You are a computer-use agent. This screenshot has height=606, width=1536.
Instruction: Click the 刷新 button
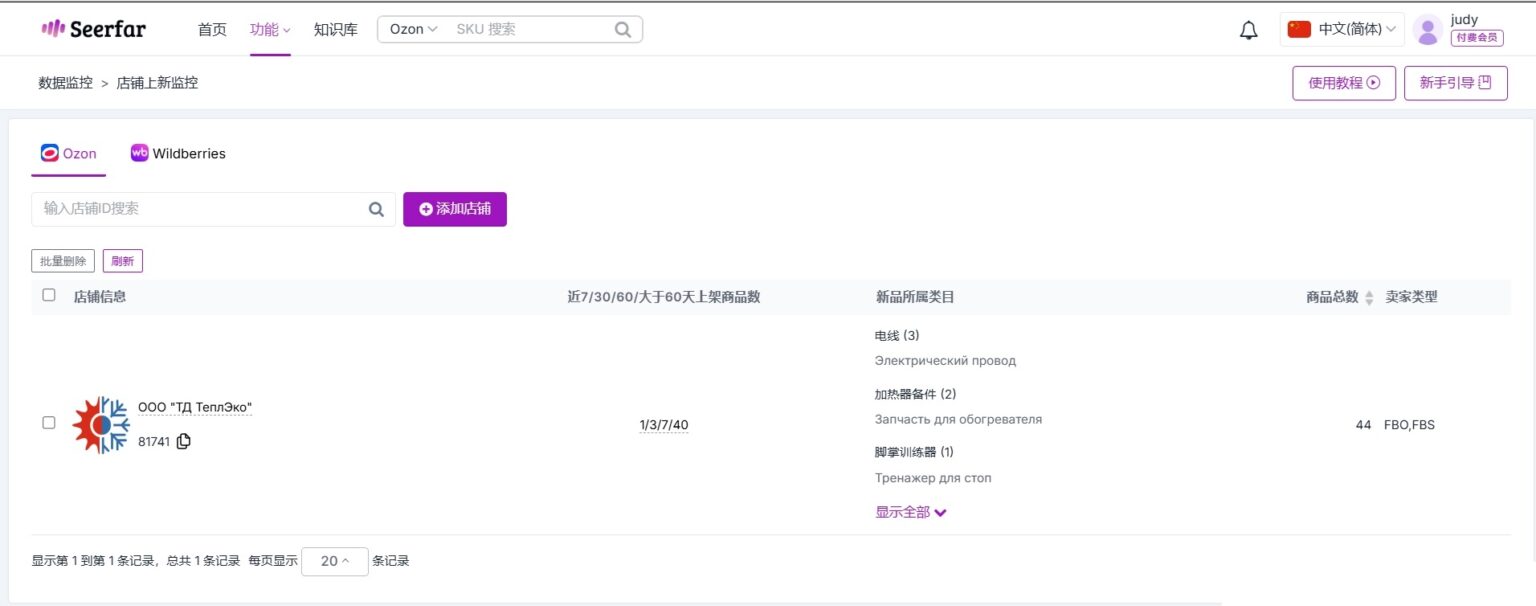tap(122, 260)
